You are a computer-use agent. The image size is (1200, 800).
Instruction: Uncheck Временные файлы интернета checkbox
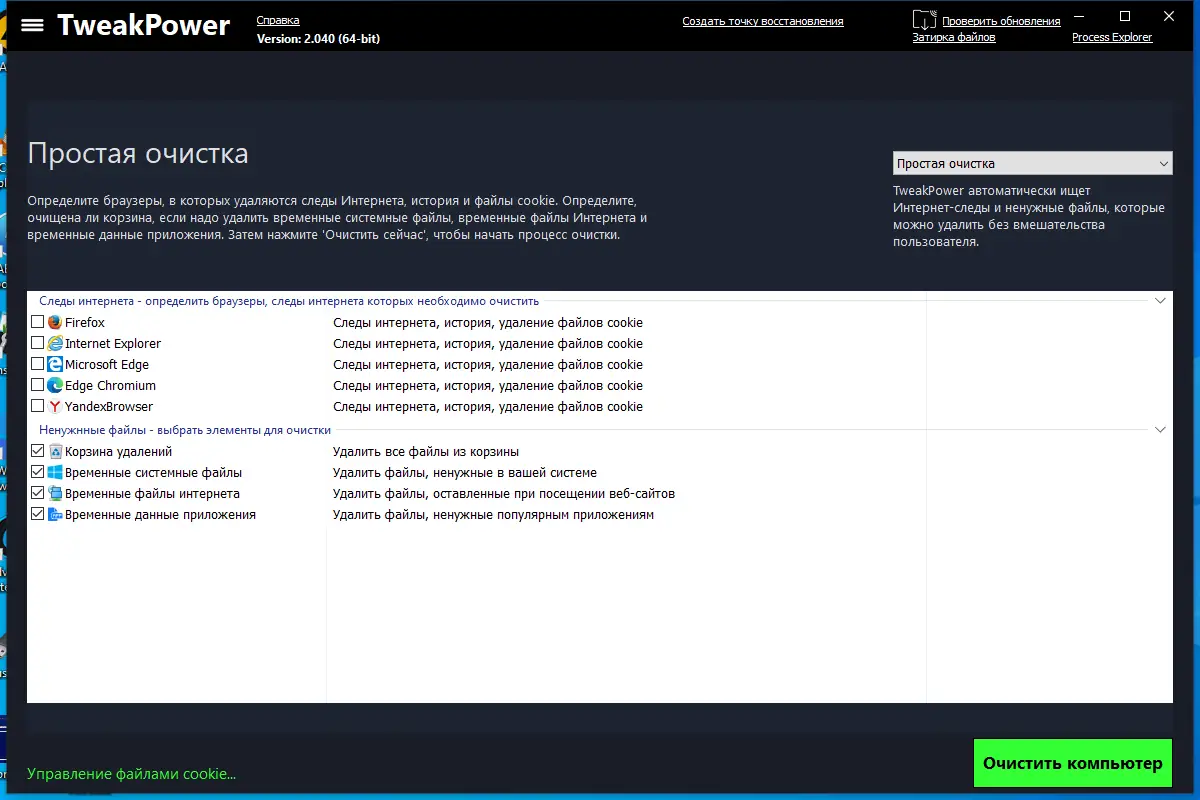tap(38, 494)
